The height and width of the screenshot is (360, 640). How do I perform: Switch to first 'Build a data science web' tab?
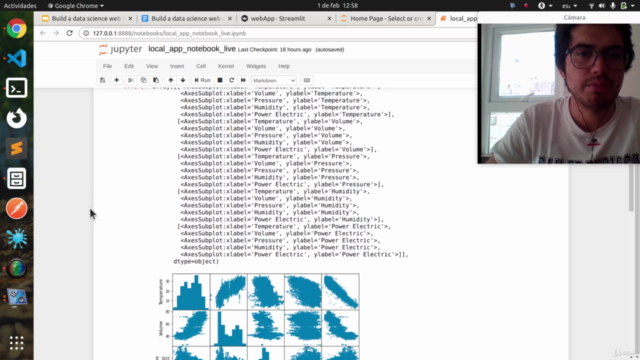point(86,18)
